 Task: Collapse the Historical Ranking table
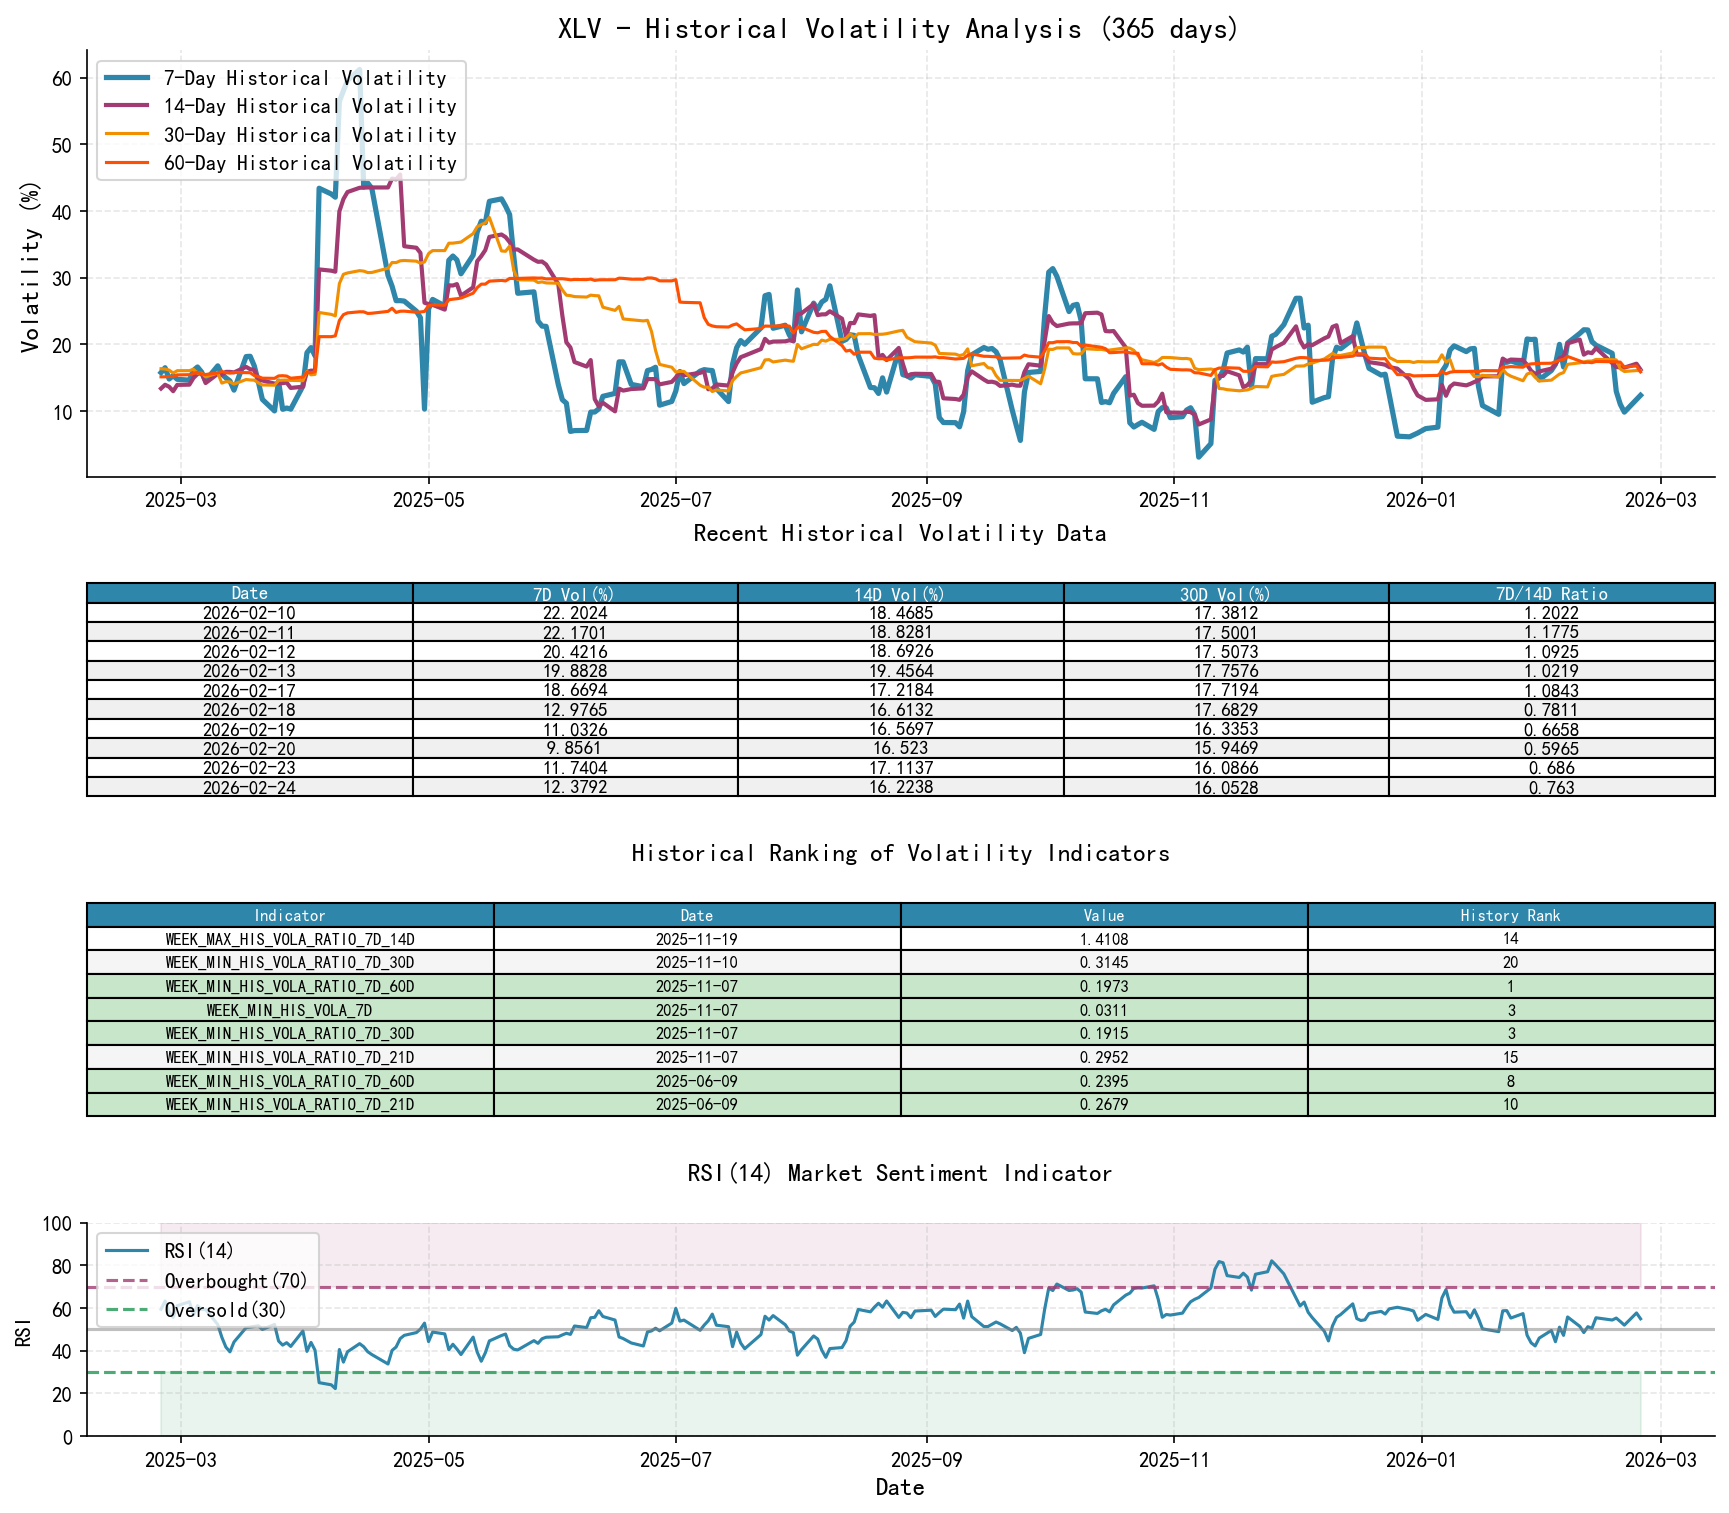coord(899,854)
